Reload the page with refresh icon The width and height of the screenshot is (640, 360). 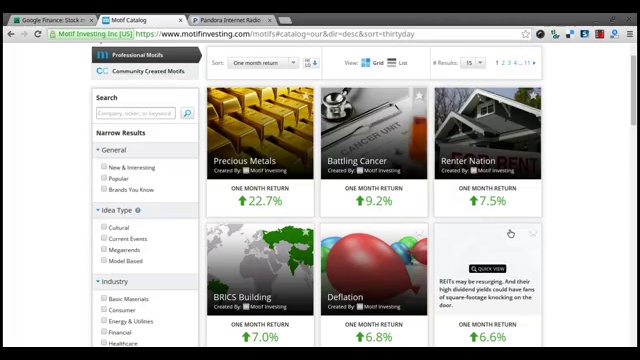point(38,34)
